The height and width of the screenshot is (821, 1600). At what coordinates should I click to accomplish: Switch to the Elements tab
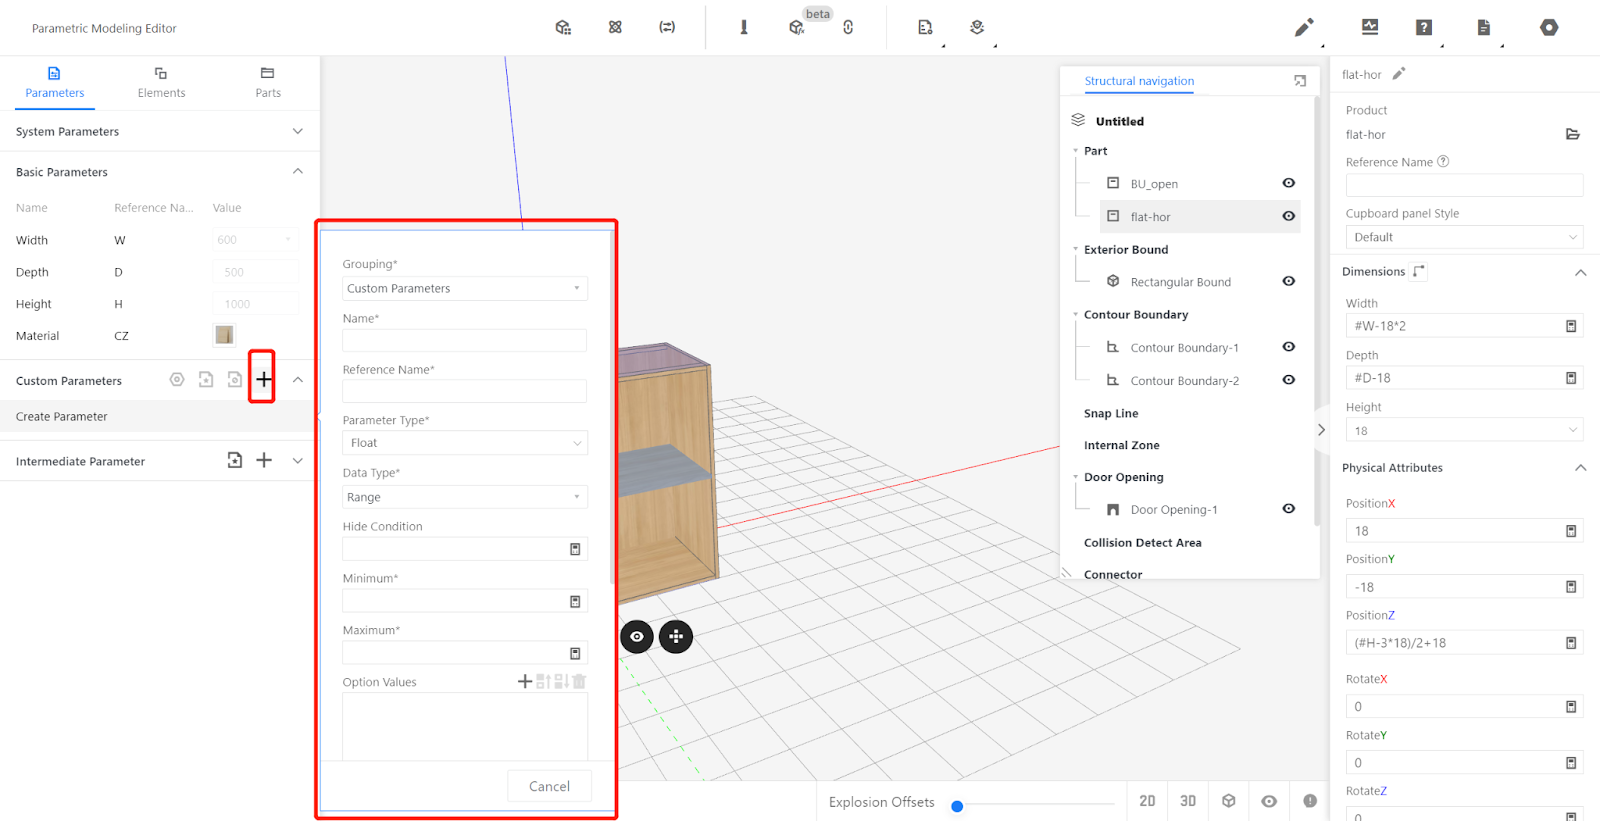(161, 82)
